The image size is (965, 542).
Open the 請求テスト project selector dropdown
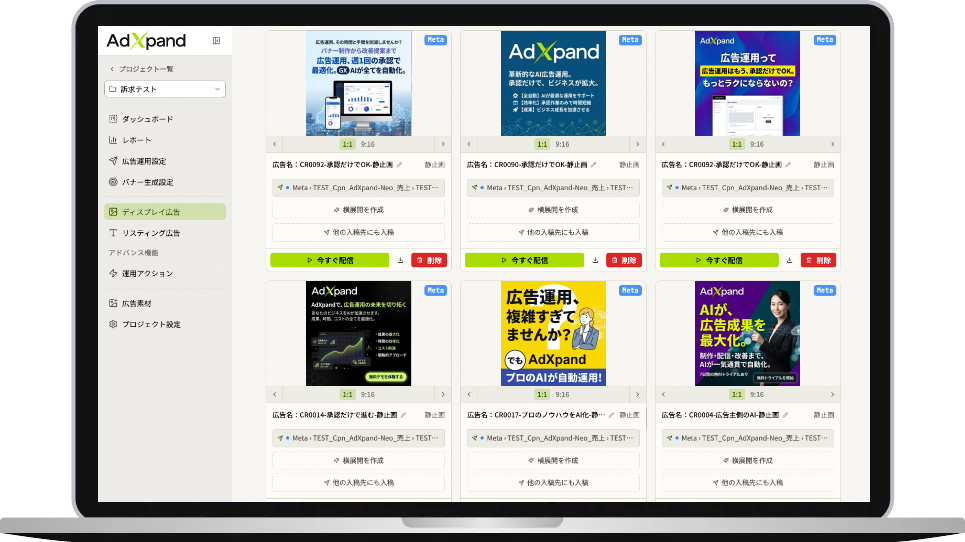click(165, 89)
